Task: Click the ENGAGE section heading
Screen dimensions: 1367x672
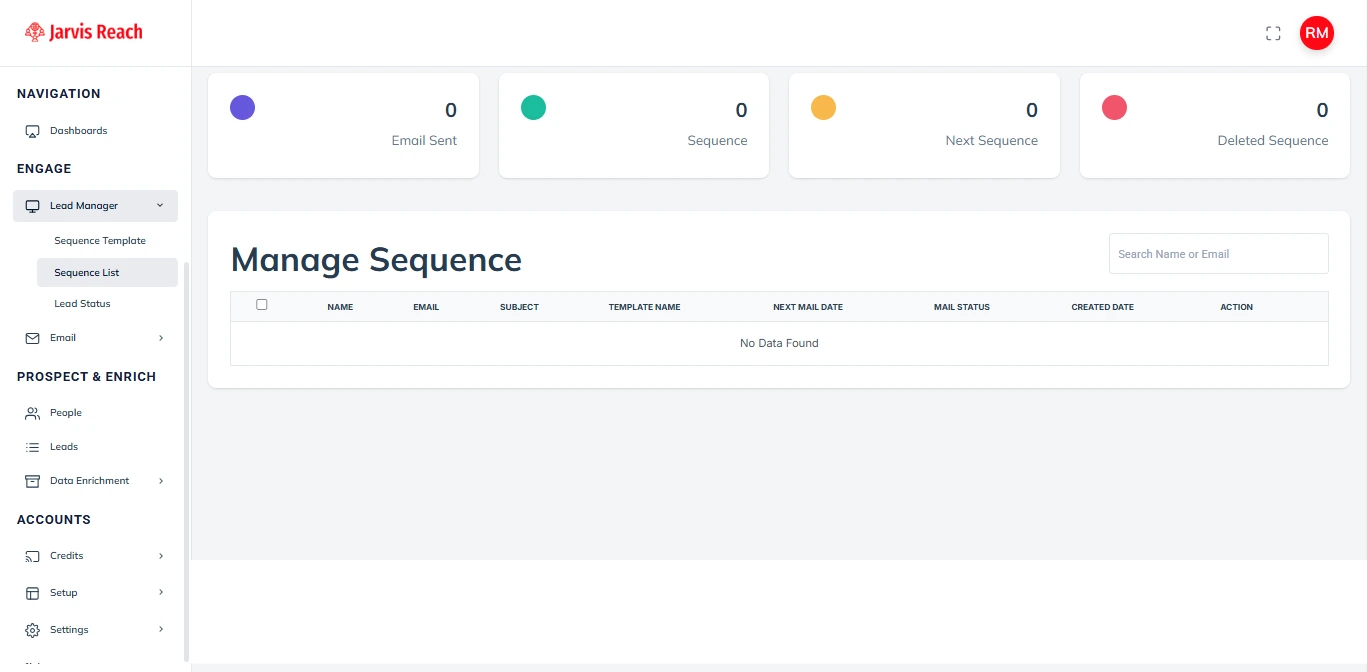Action: click(x=44, y=169)
